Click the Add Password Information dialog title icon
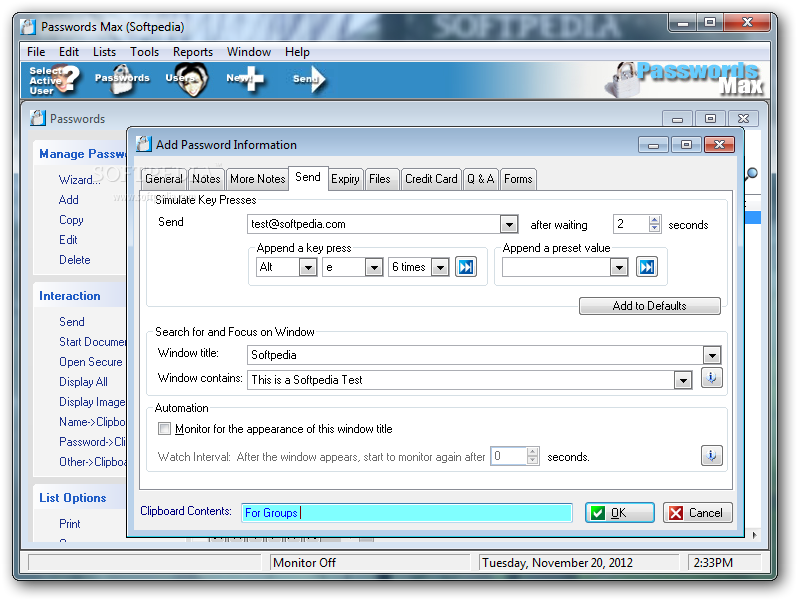Image resolution: width=798 pixels, height=601 pixels. (x=144, y=144)
